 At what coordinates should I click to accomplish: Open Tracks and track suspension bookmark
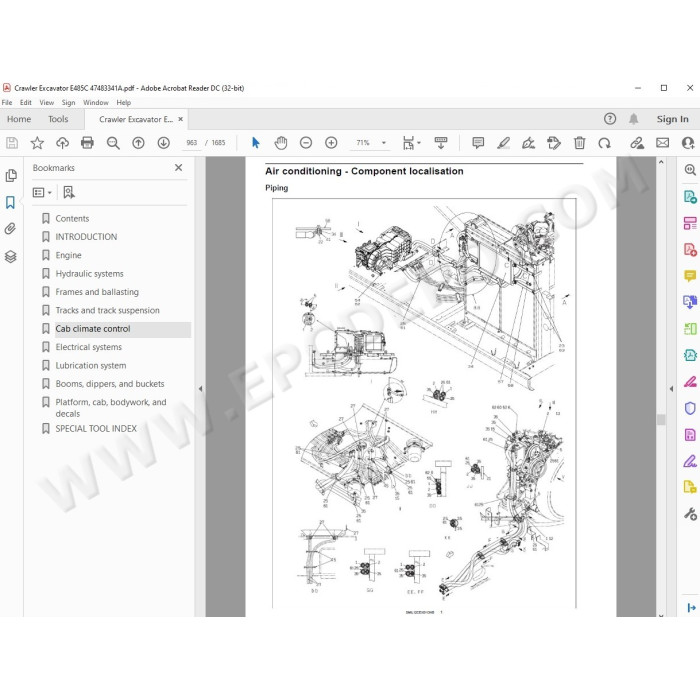click(107, 310)
